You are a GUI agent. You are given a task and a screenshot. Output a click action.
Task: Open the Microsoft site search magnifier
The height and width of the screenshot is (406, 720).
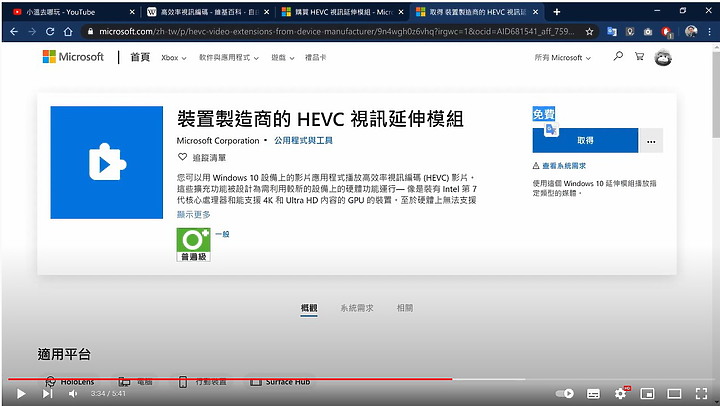pyautogui.click(x=618, y=56)
